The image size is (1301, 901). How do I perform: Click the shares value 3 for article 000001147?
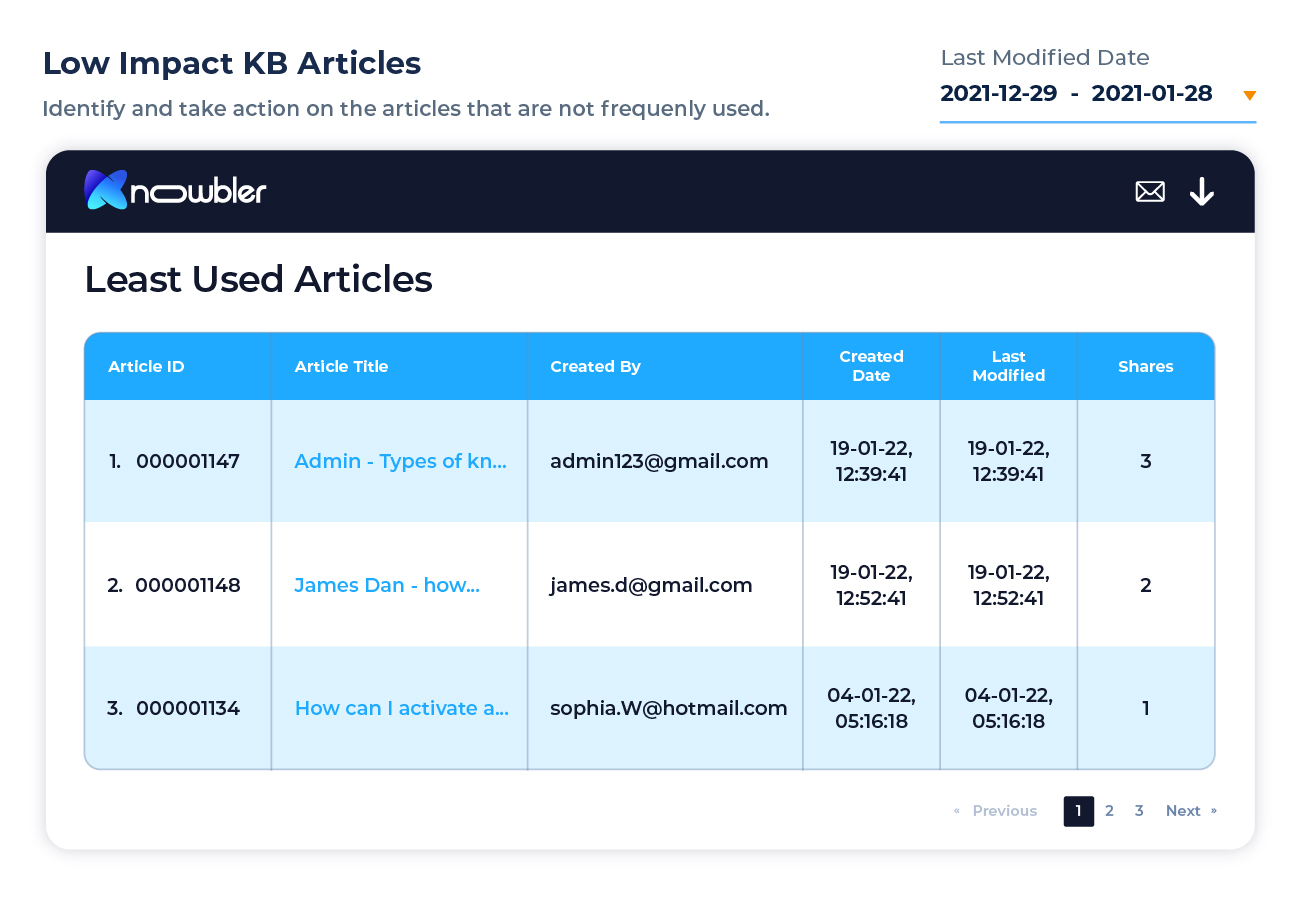tap(1146, 461)
